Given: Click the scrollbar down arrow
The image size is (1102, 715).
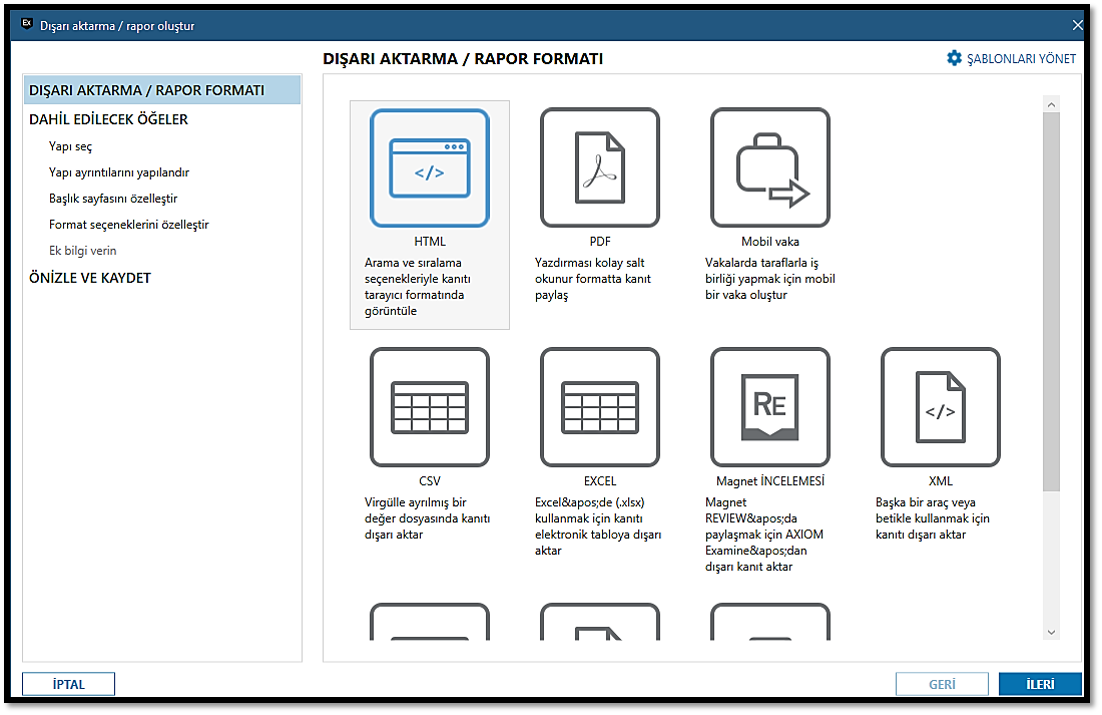Looking at the screenshot, I should pos(1050,632).
